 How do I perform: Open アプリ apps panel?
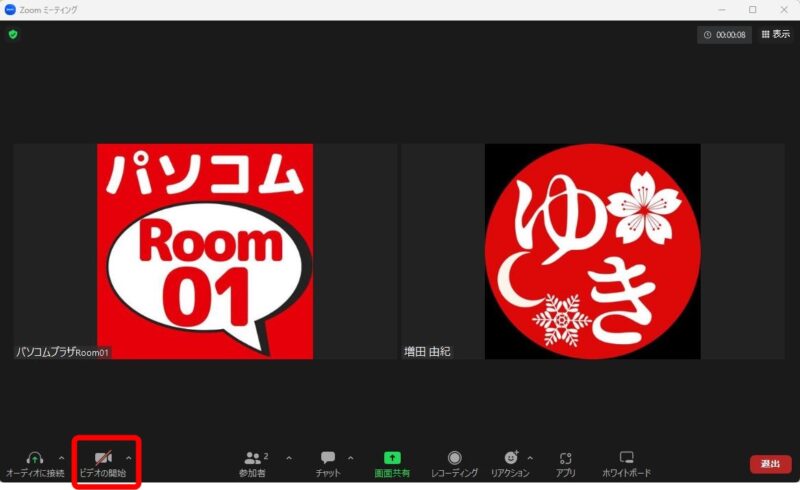click(565, 464)
